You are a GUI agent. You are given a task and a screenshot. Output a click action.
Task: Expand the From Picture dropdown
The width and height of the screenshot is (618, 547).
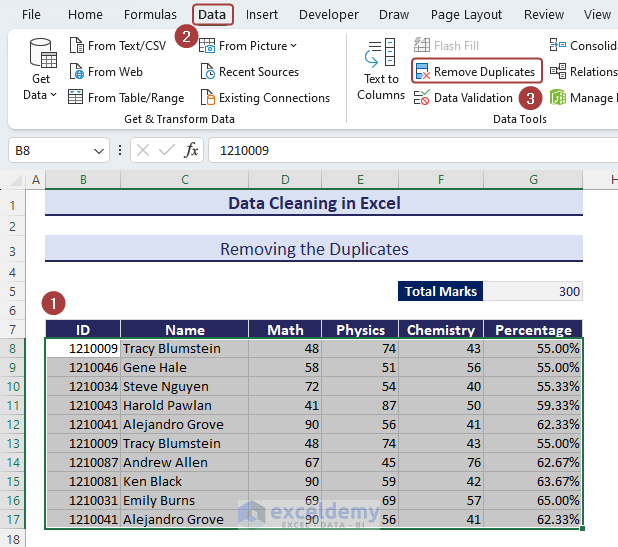[293, 46]
